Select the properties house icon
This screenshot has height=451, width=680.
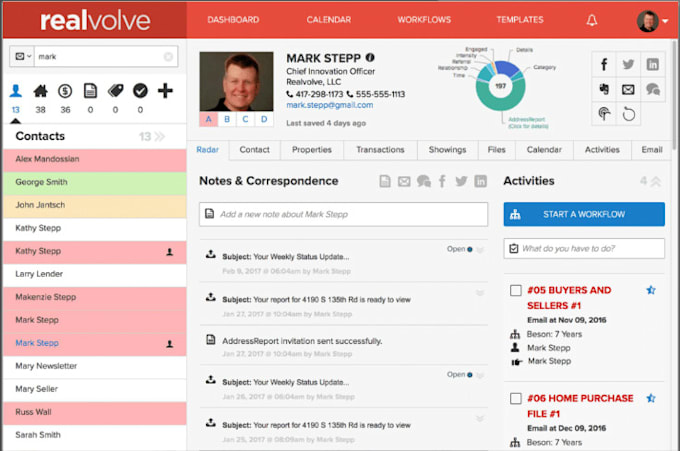pyautogui.click(x=40, y=91)
